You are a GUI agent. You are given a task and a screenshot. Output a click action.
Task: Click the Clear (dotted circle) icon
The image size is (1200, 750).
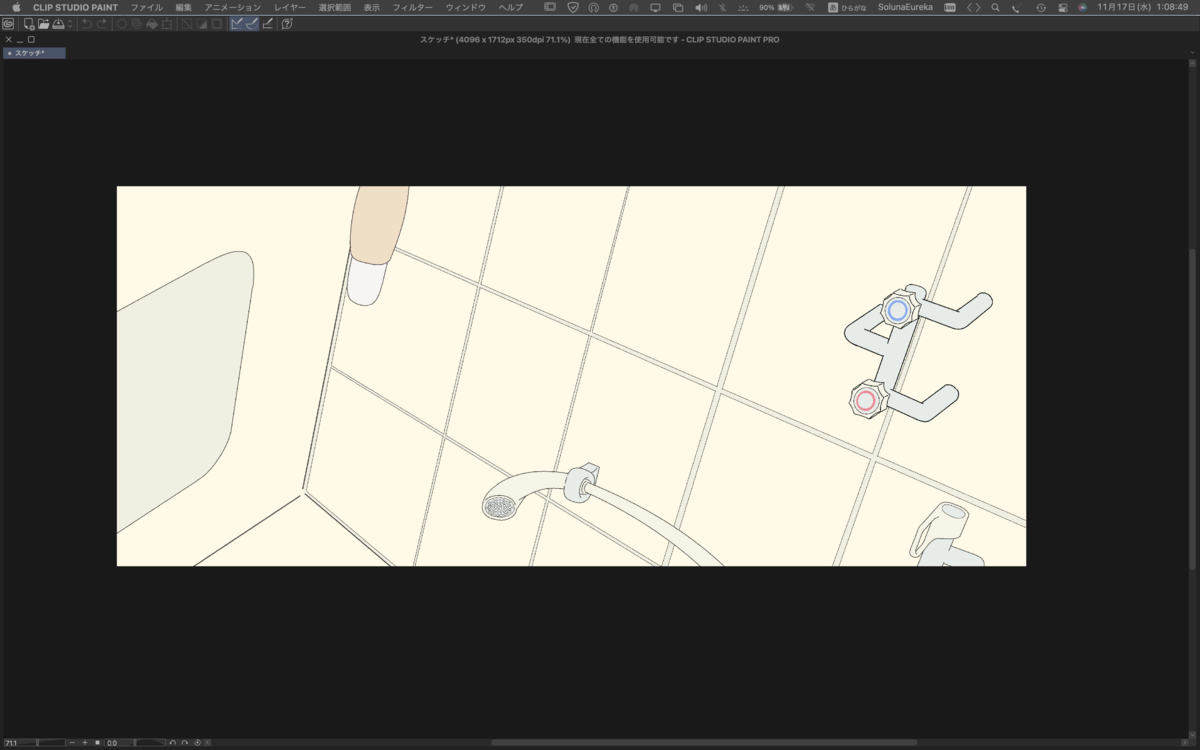click(122, 24)
